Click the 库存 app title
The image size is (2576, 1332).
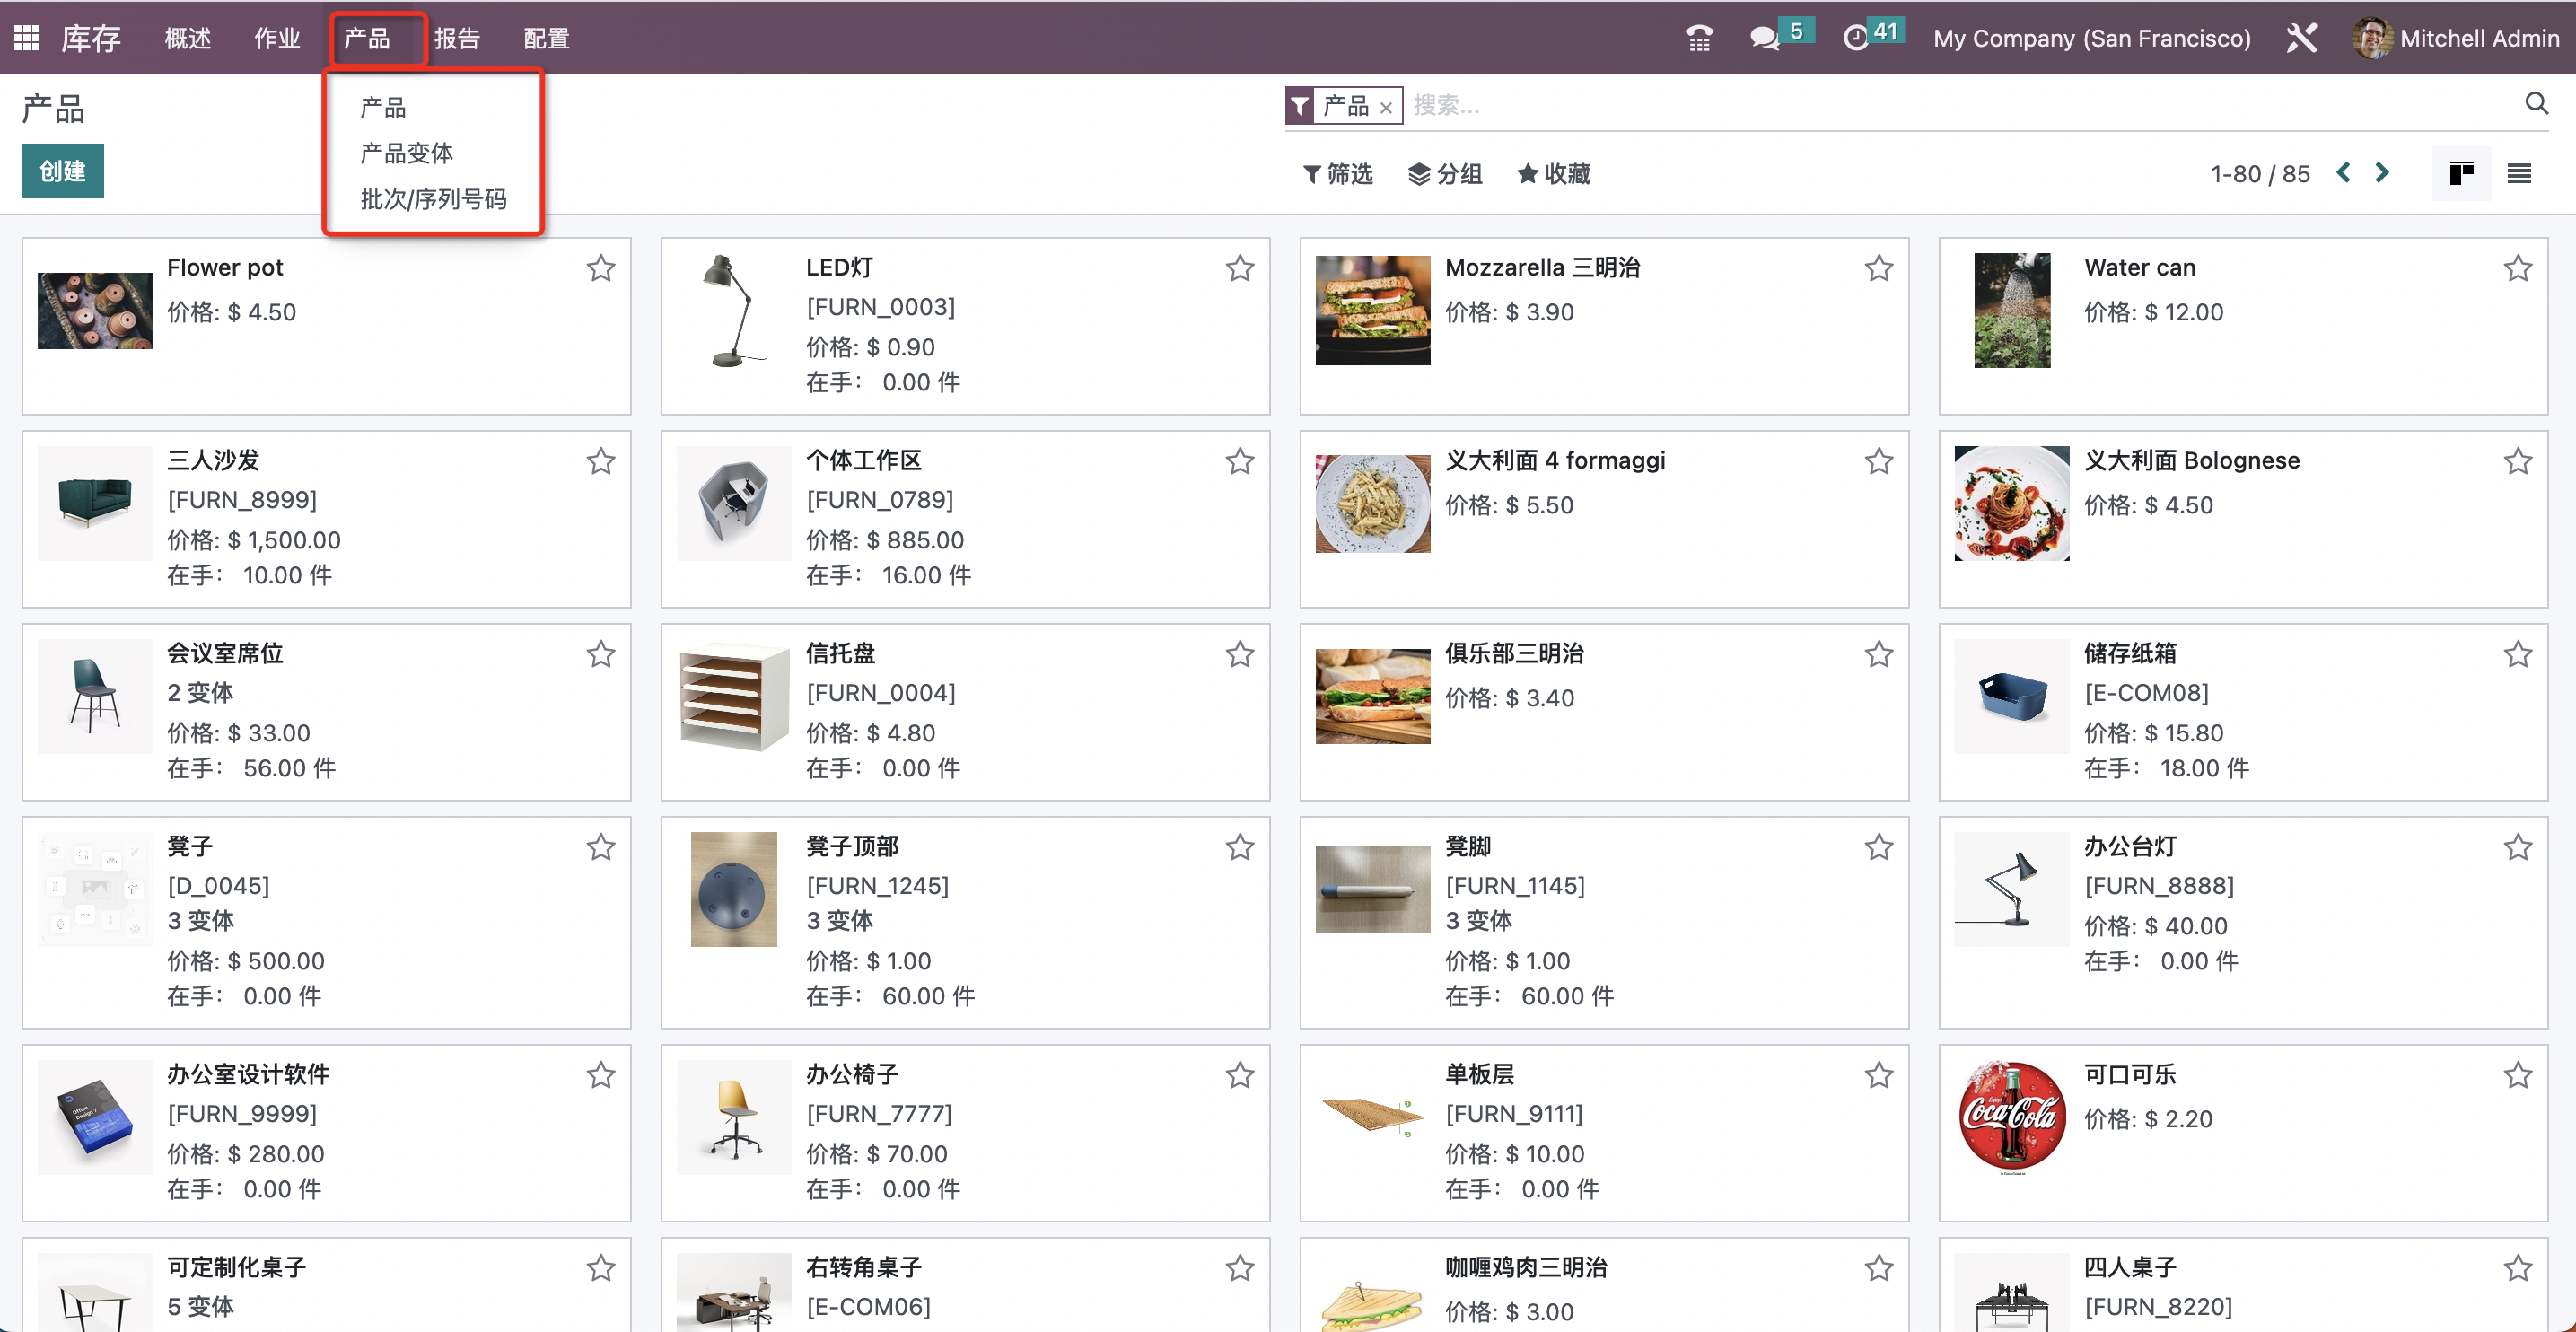click(x=90, y=38)
